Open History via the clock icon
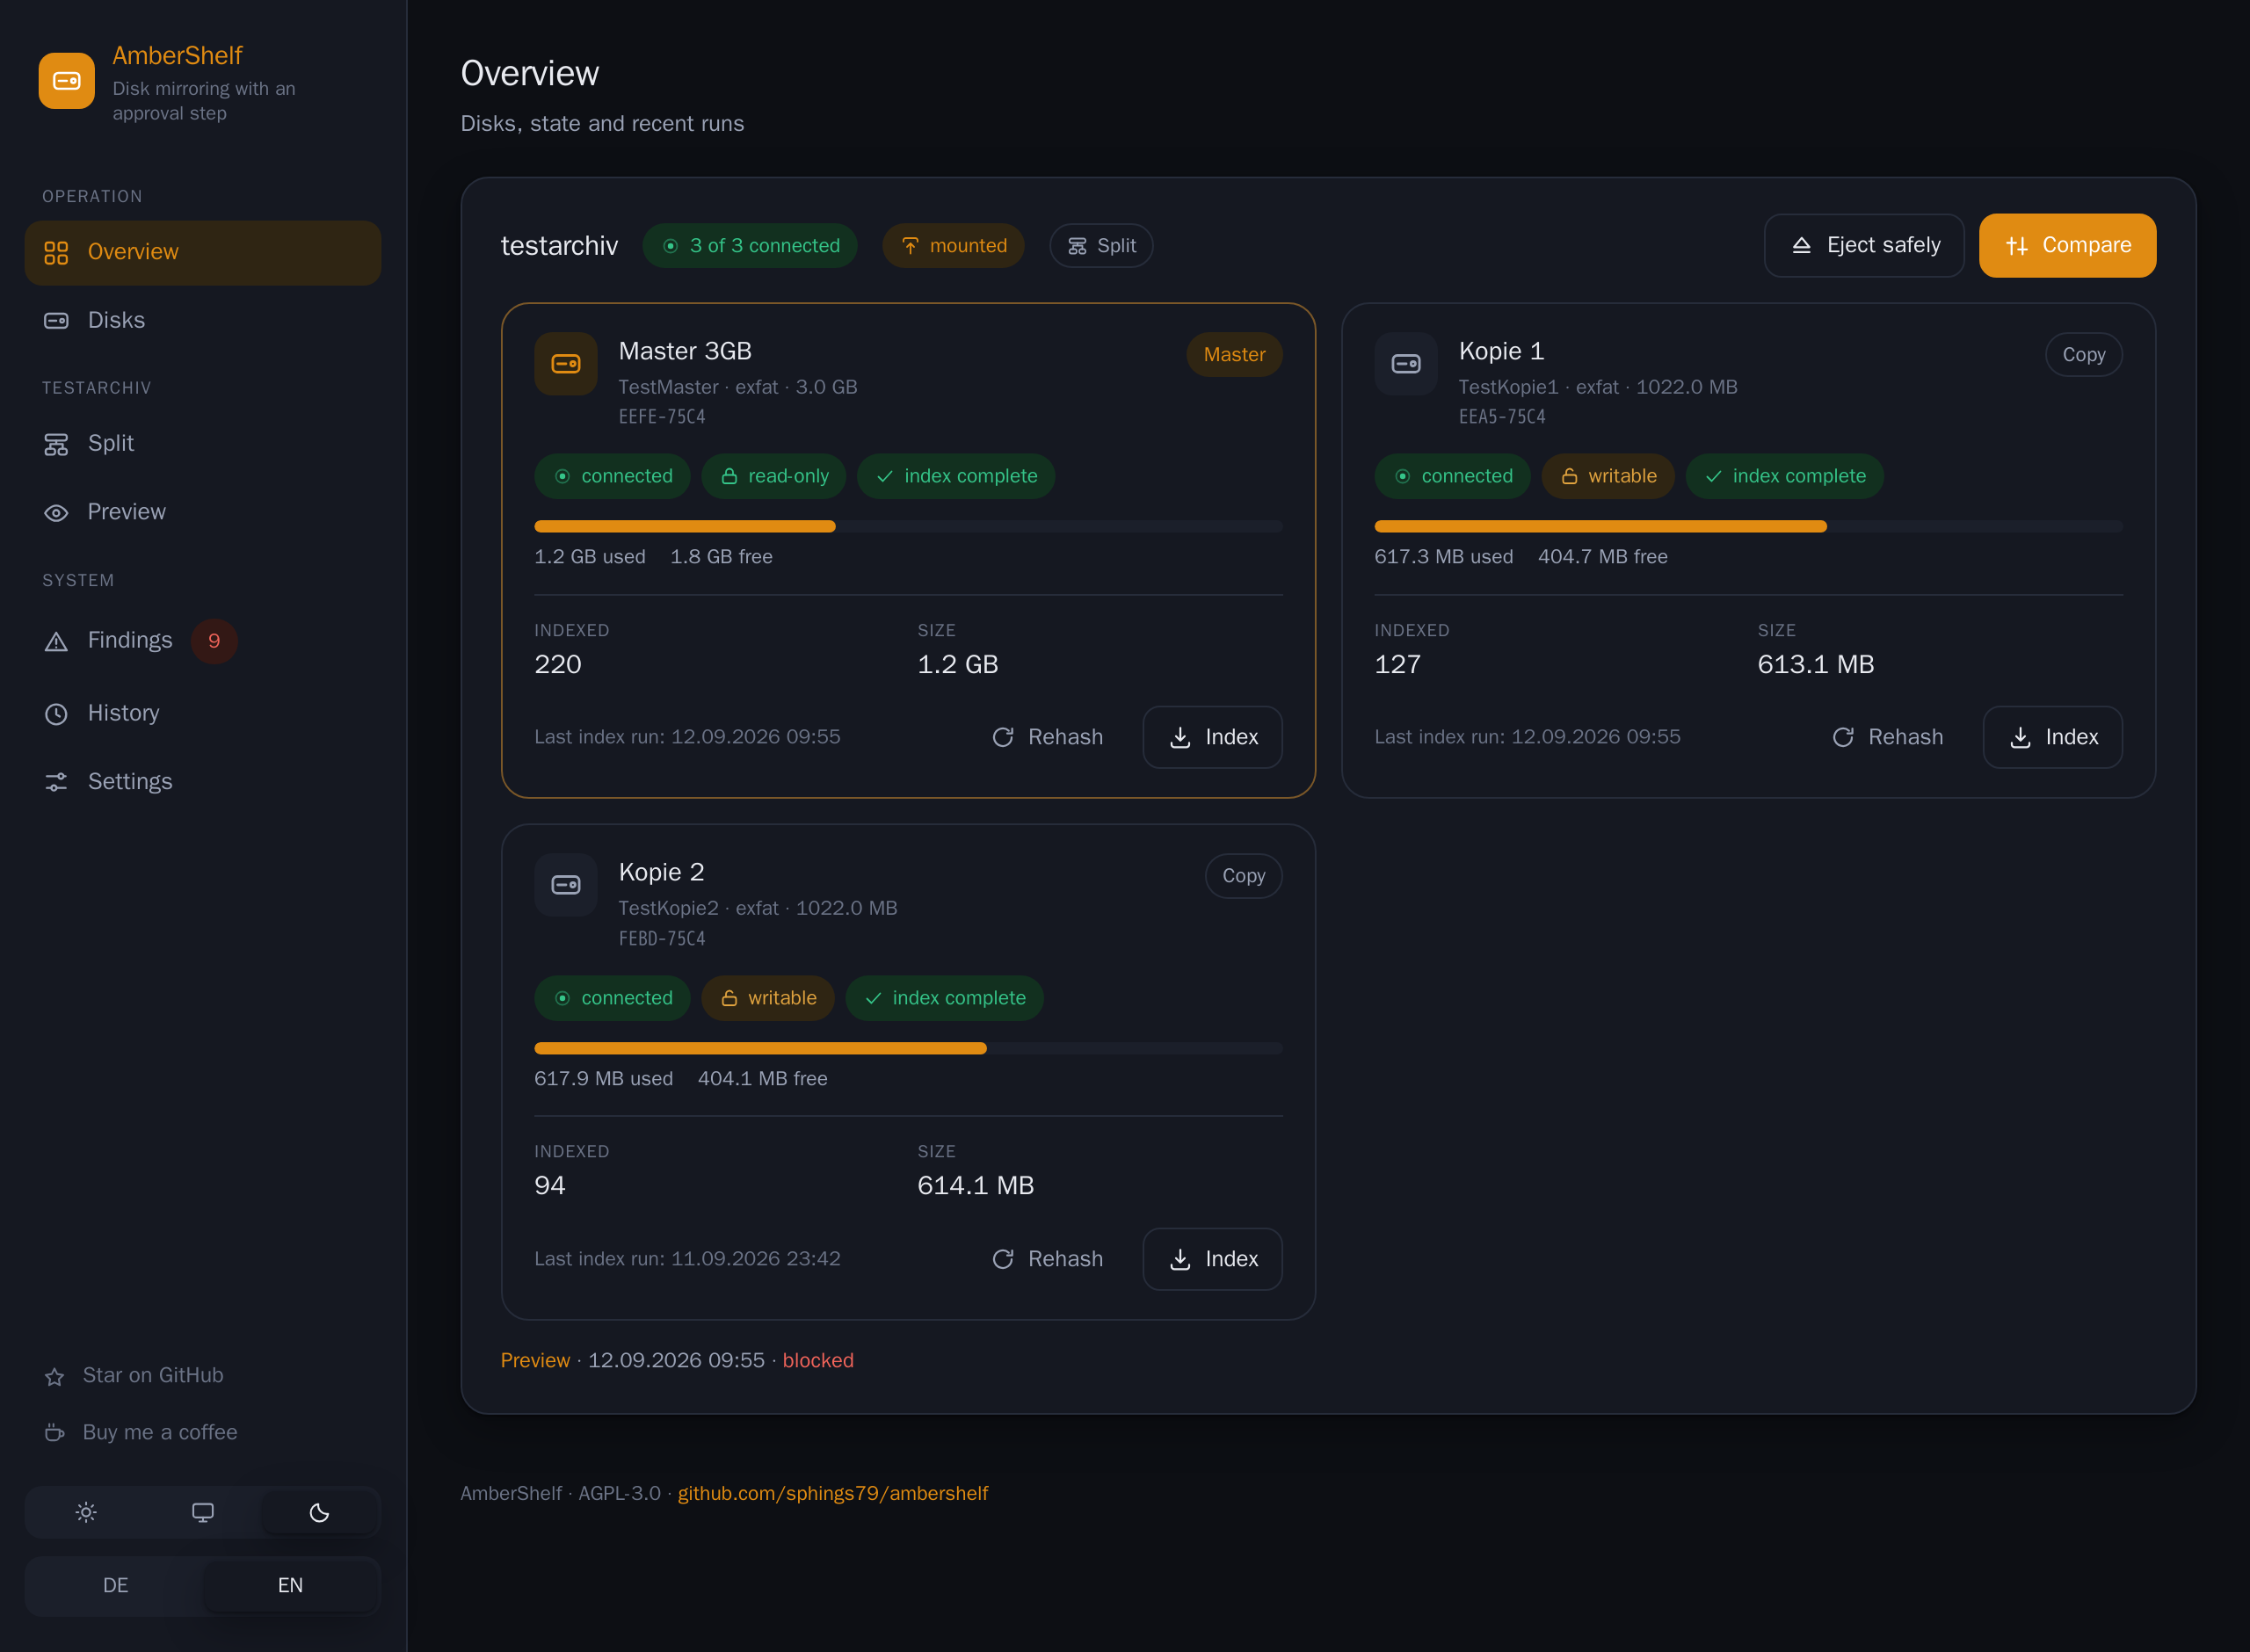Image resolution: width=2250 pixels, height=1652 pixels. pos(56,713)
